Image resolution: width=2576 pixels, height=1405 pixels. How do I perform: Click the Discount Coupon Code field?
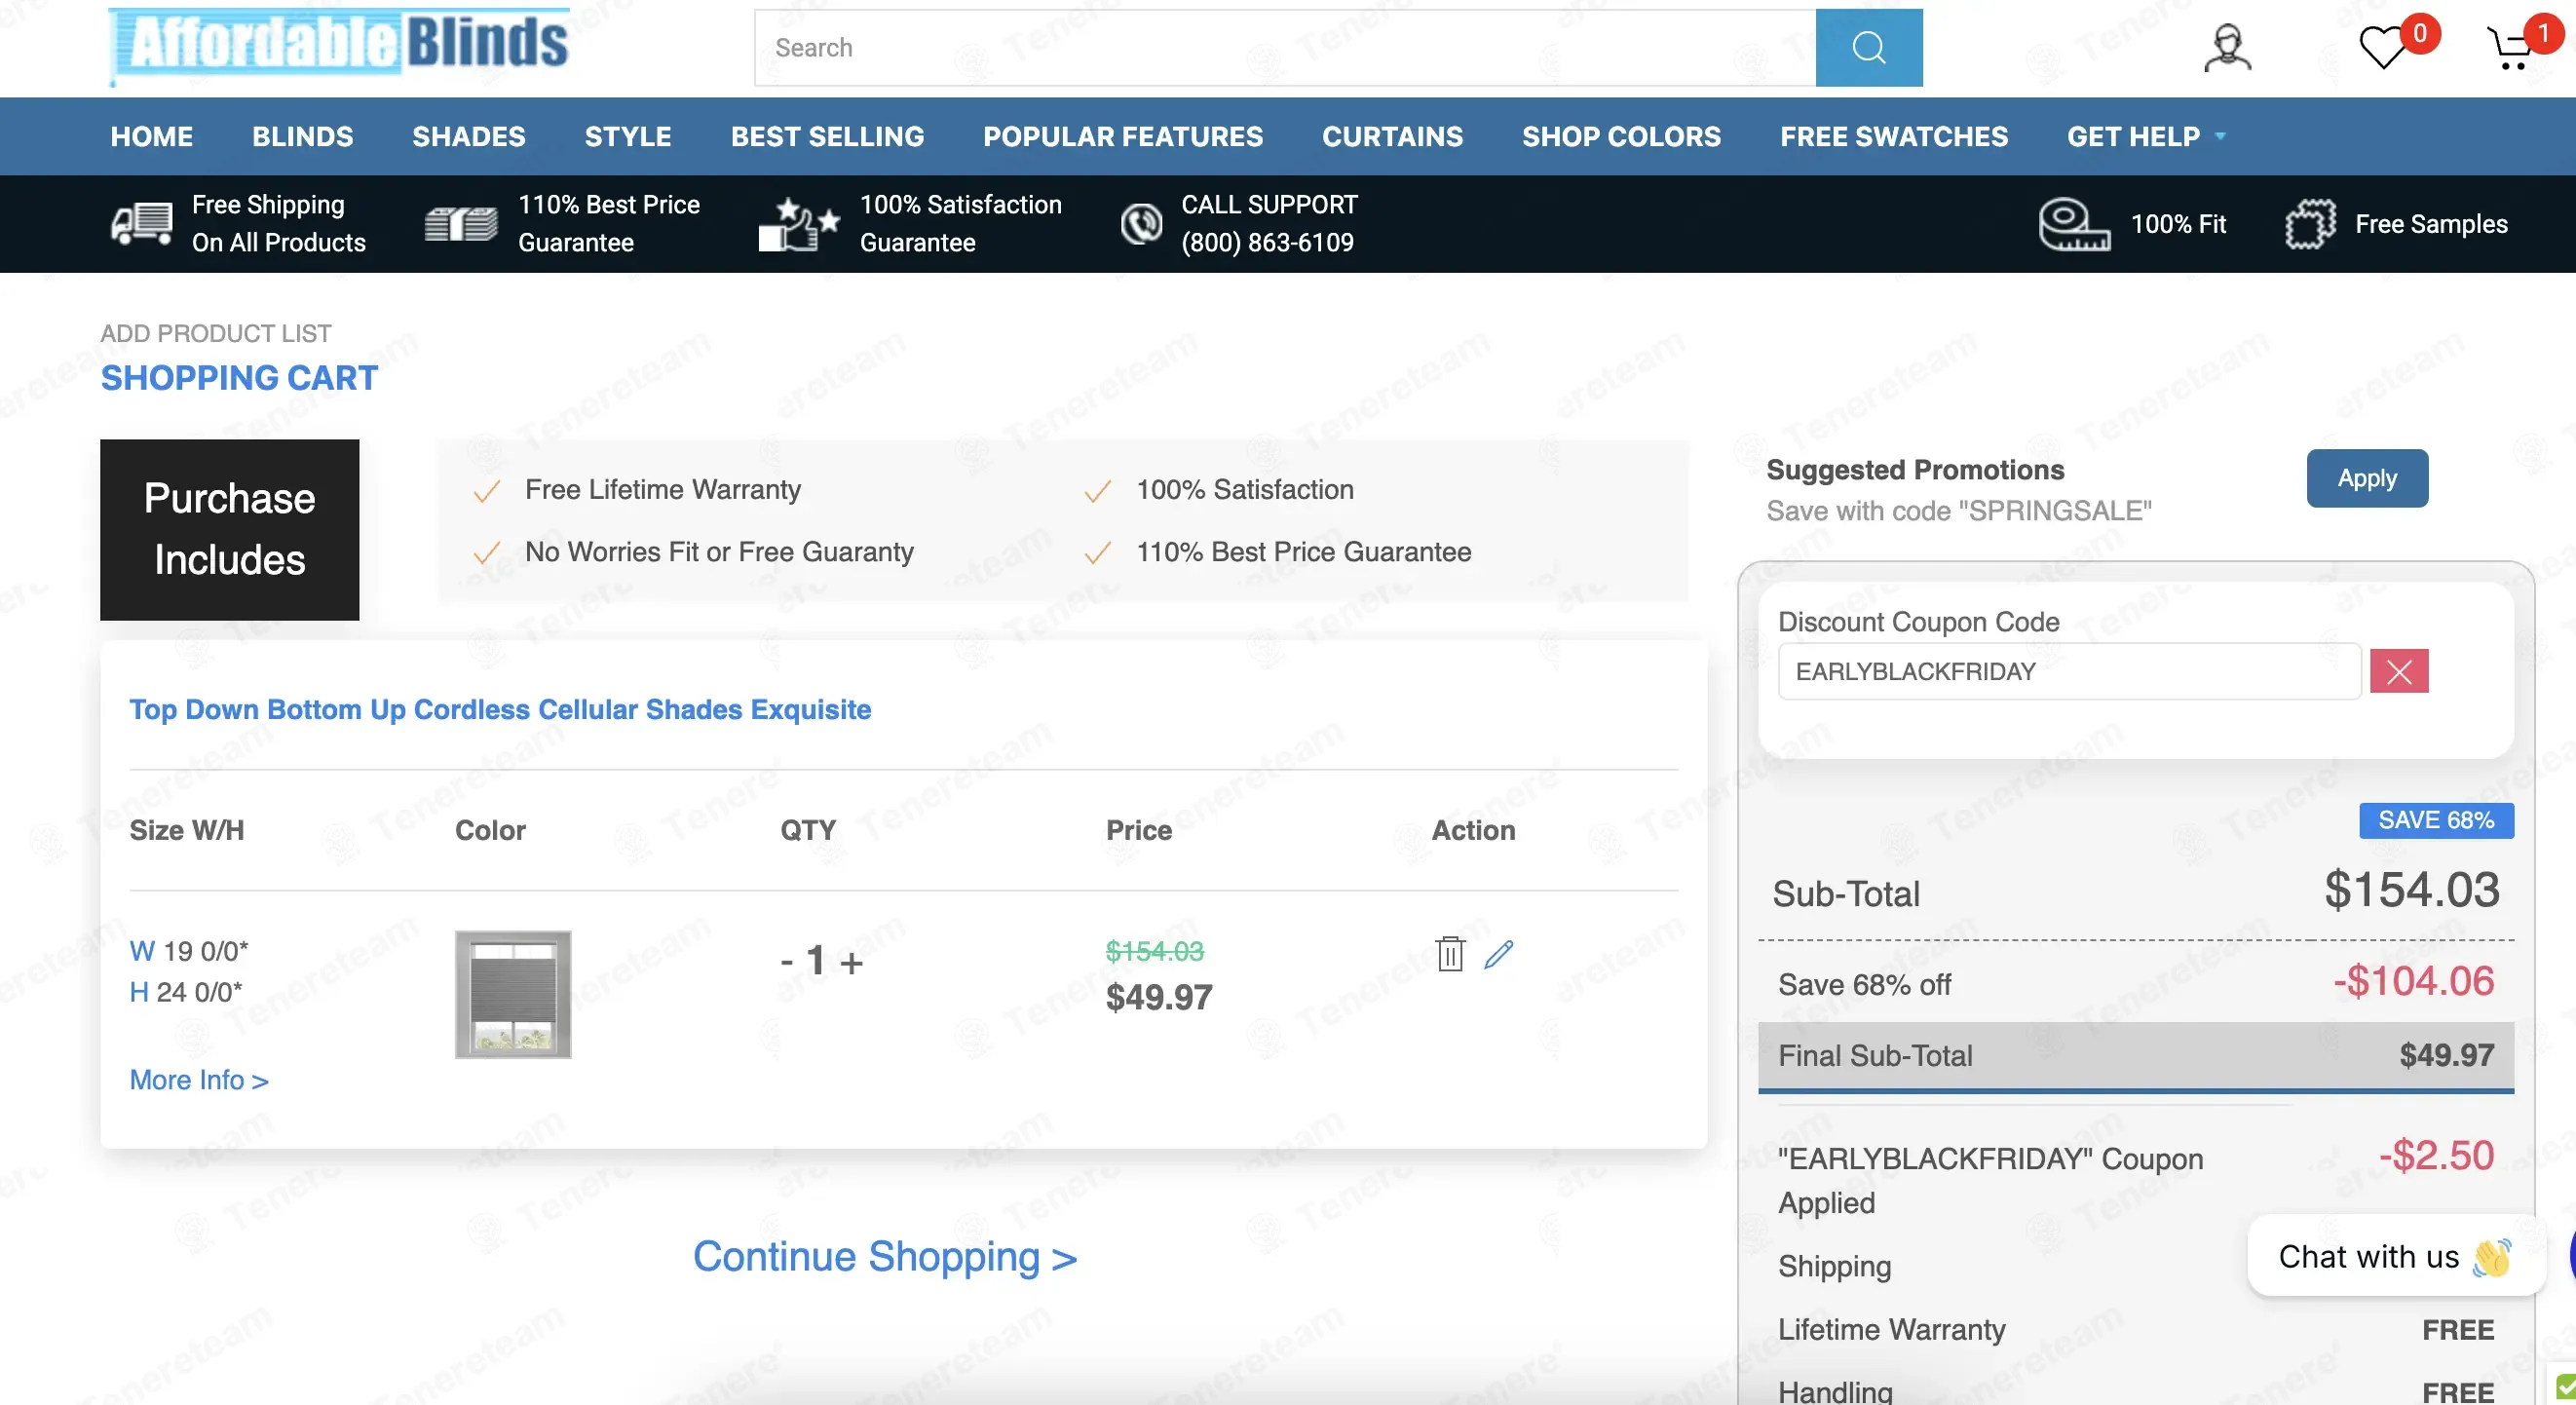pyautogui.click(x=2069, y=671)
